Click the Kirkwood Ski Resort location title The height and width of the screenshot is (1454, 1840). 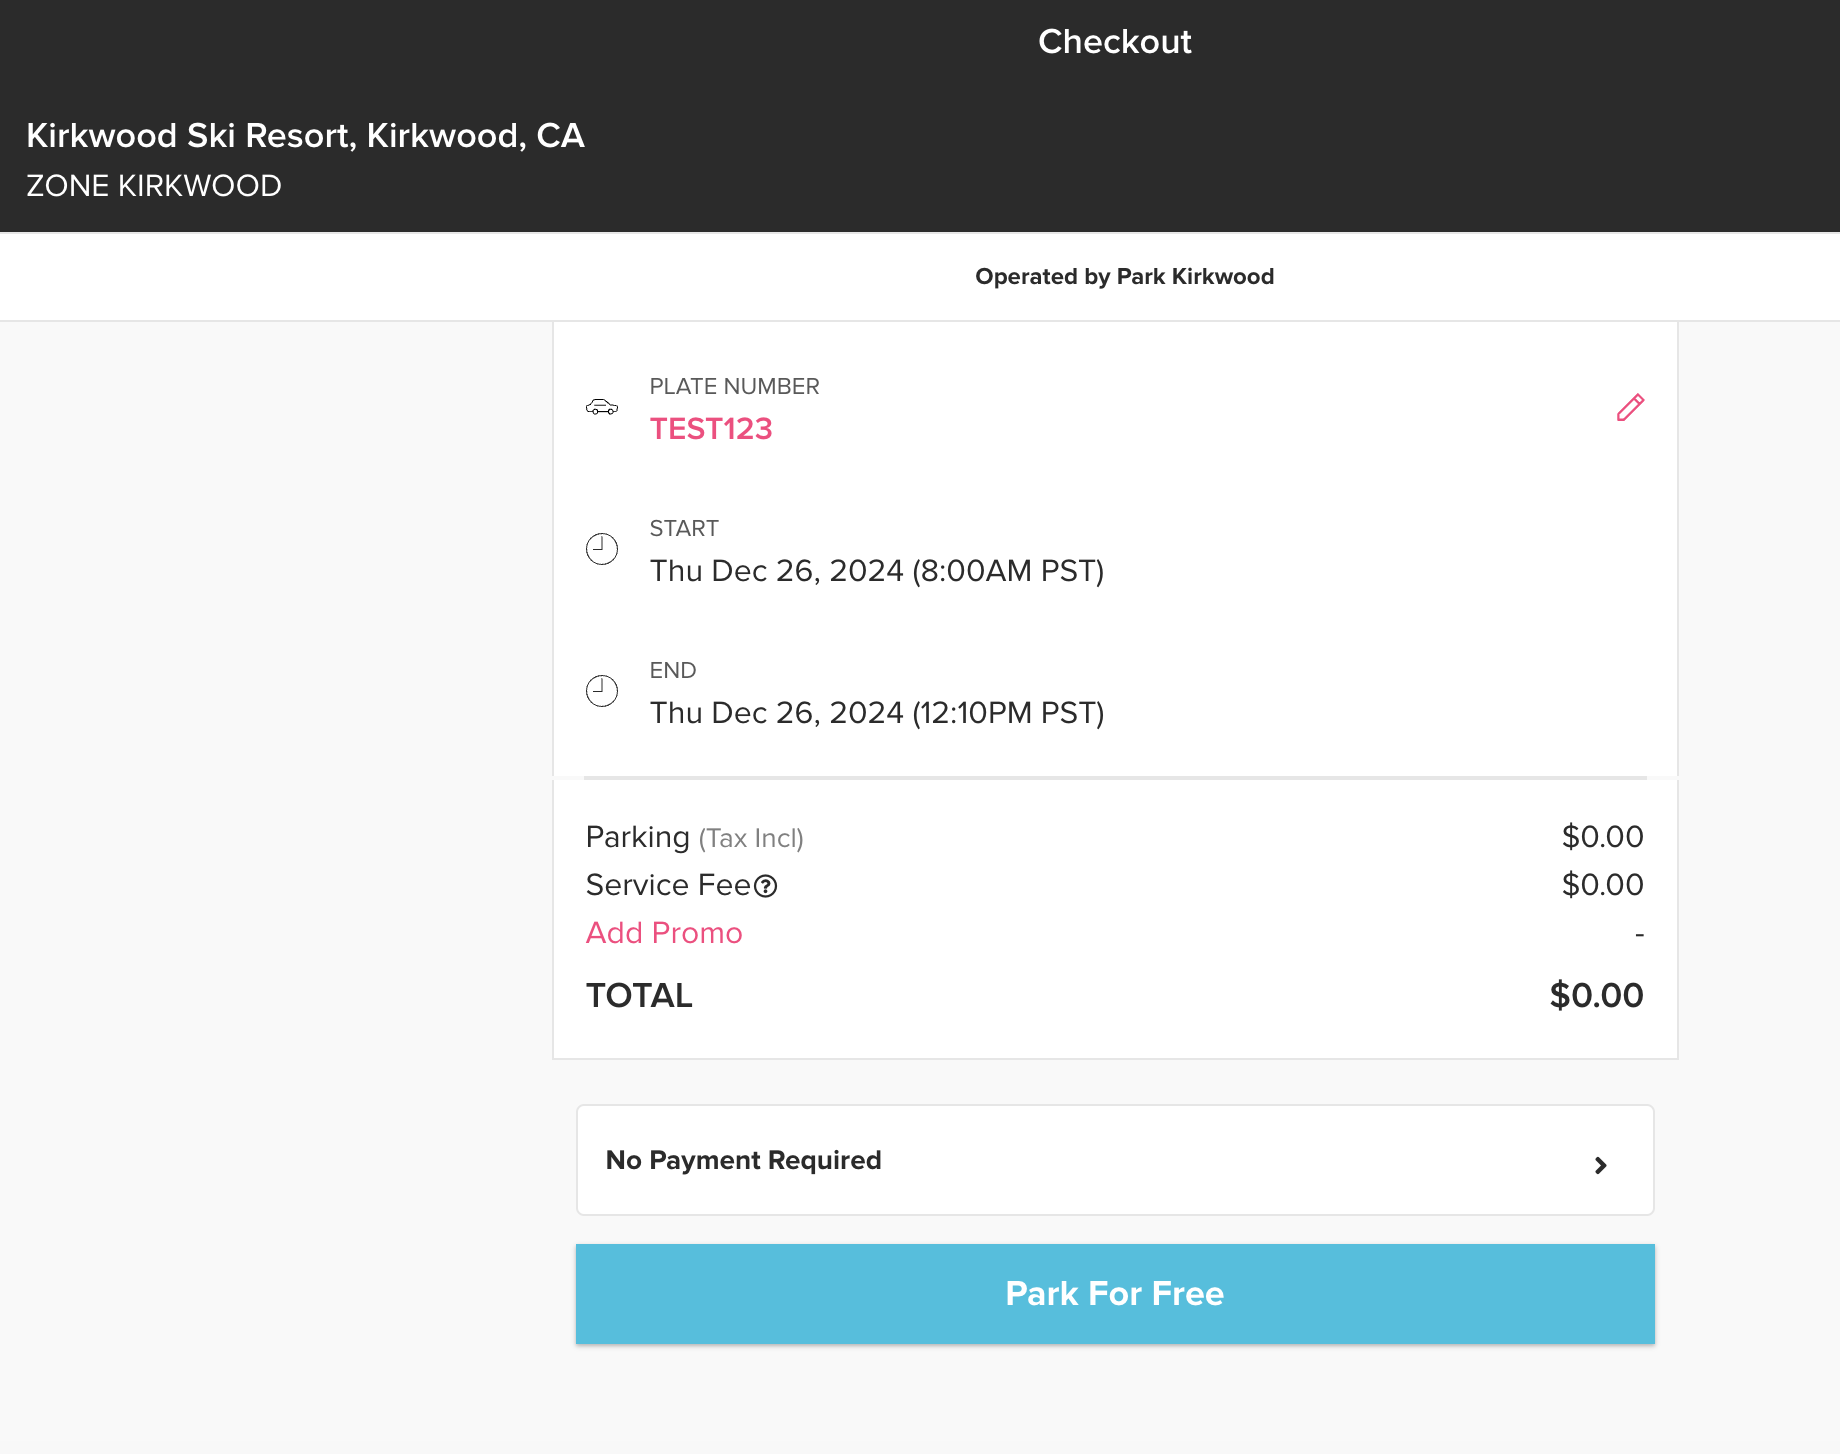pyautogui.click(x=305, y=136)
